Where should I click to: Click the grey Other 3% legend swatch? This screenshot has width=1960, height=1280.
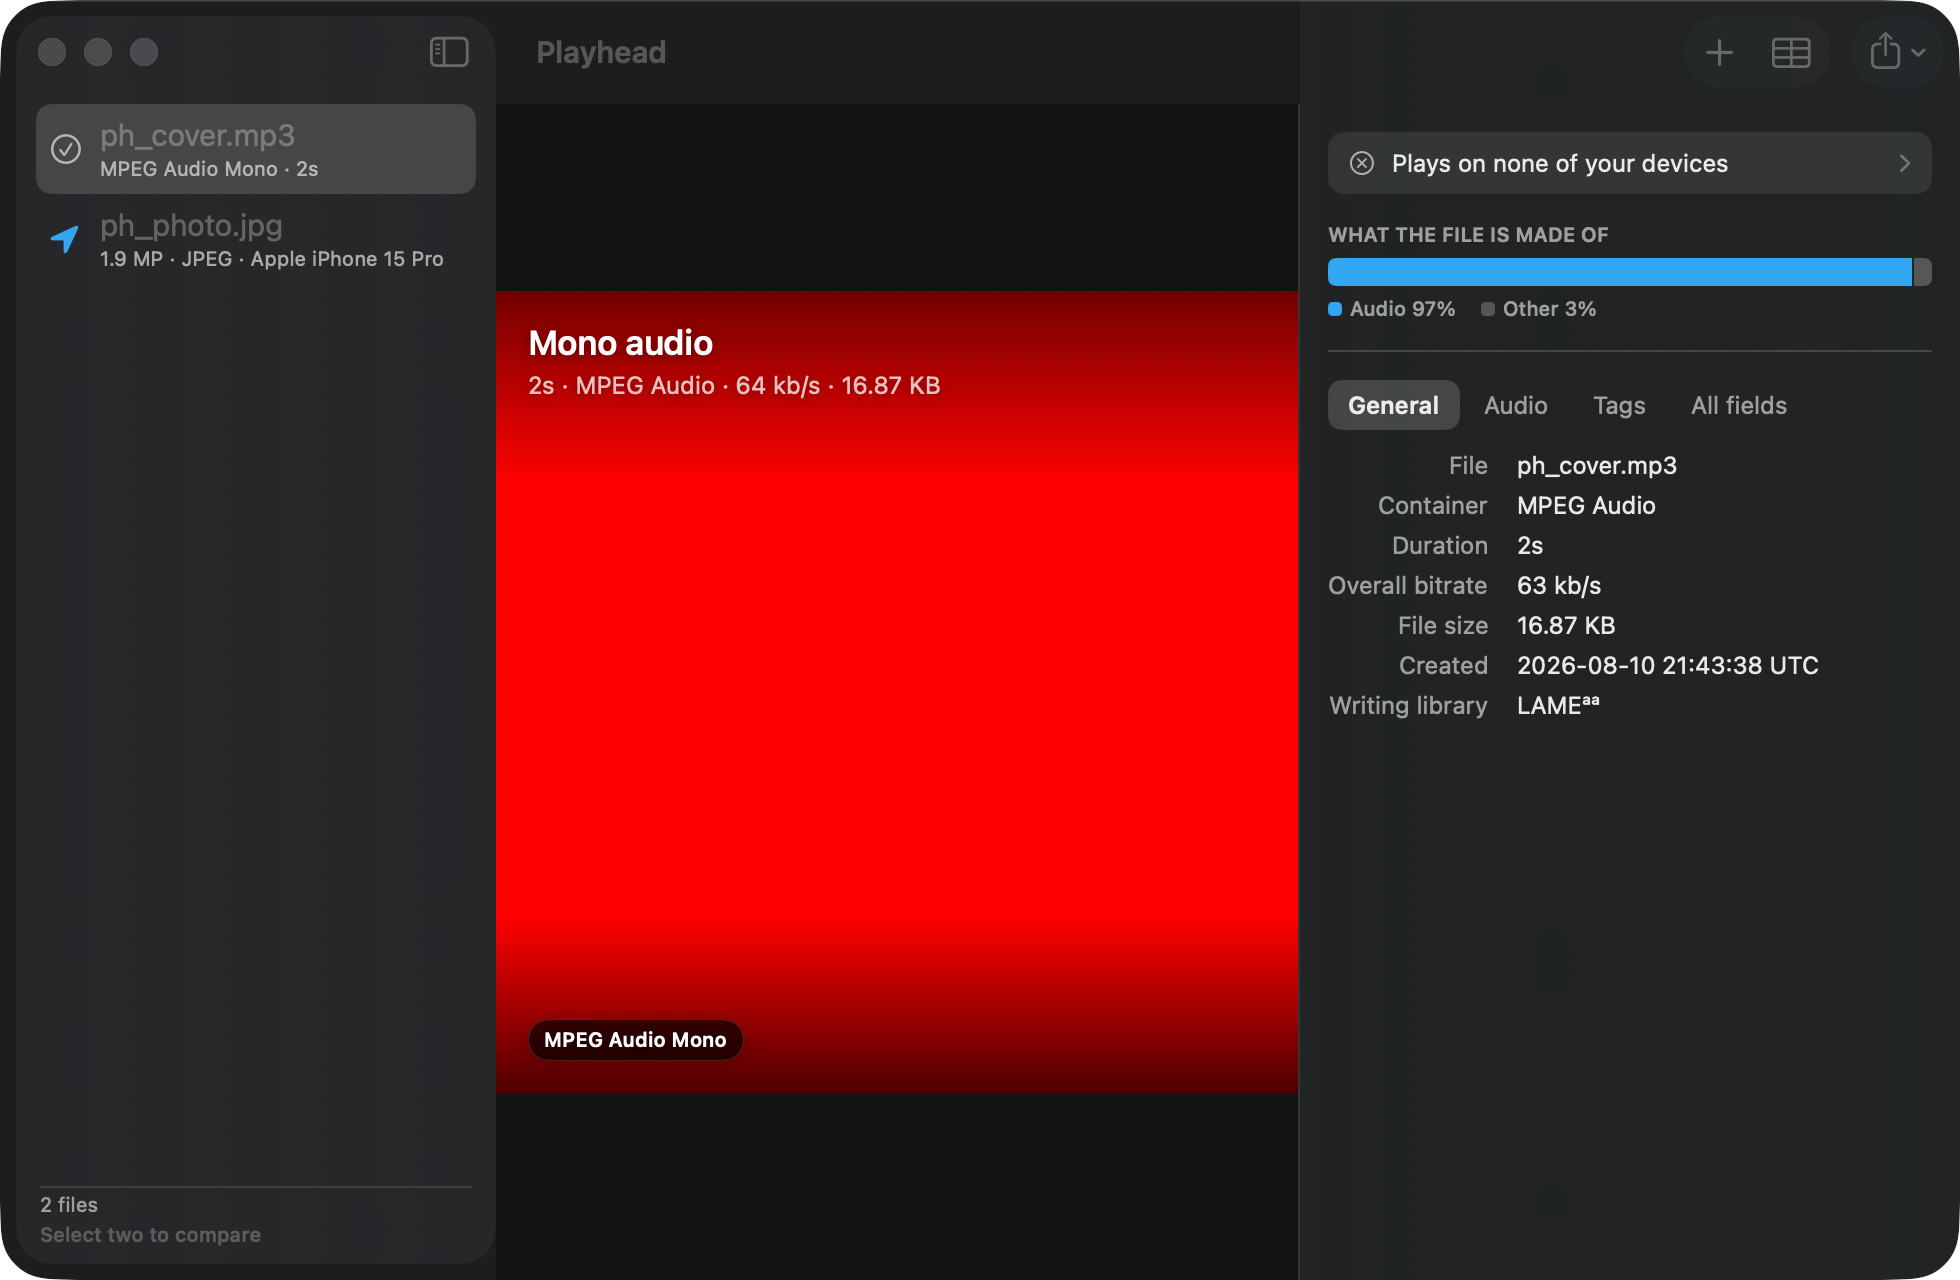(x=1488, y=309)
